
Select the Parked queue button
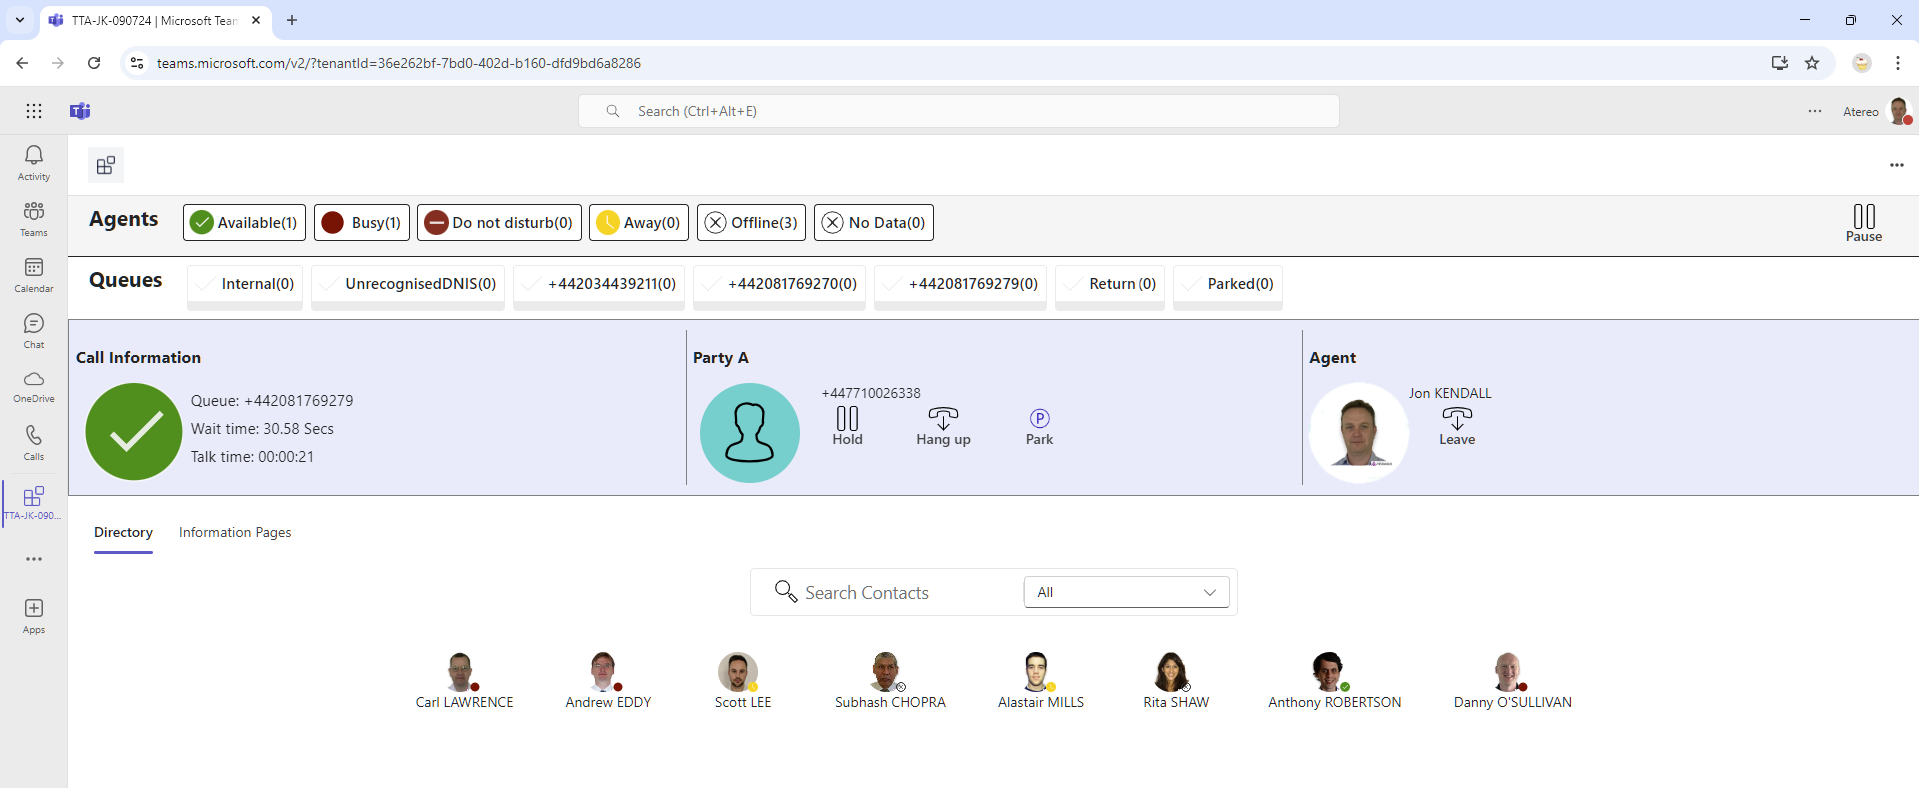pyautogui.click(x=1227, y=284)
